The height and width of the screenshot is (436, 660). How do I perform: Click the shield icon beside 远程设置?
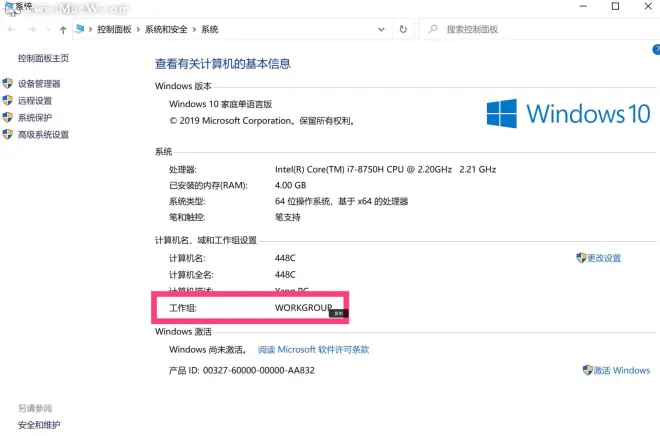tap(8, 100)
